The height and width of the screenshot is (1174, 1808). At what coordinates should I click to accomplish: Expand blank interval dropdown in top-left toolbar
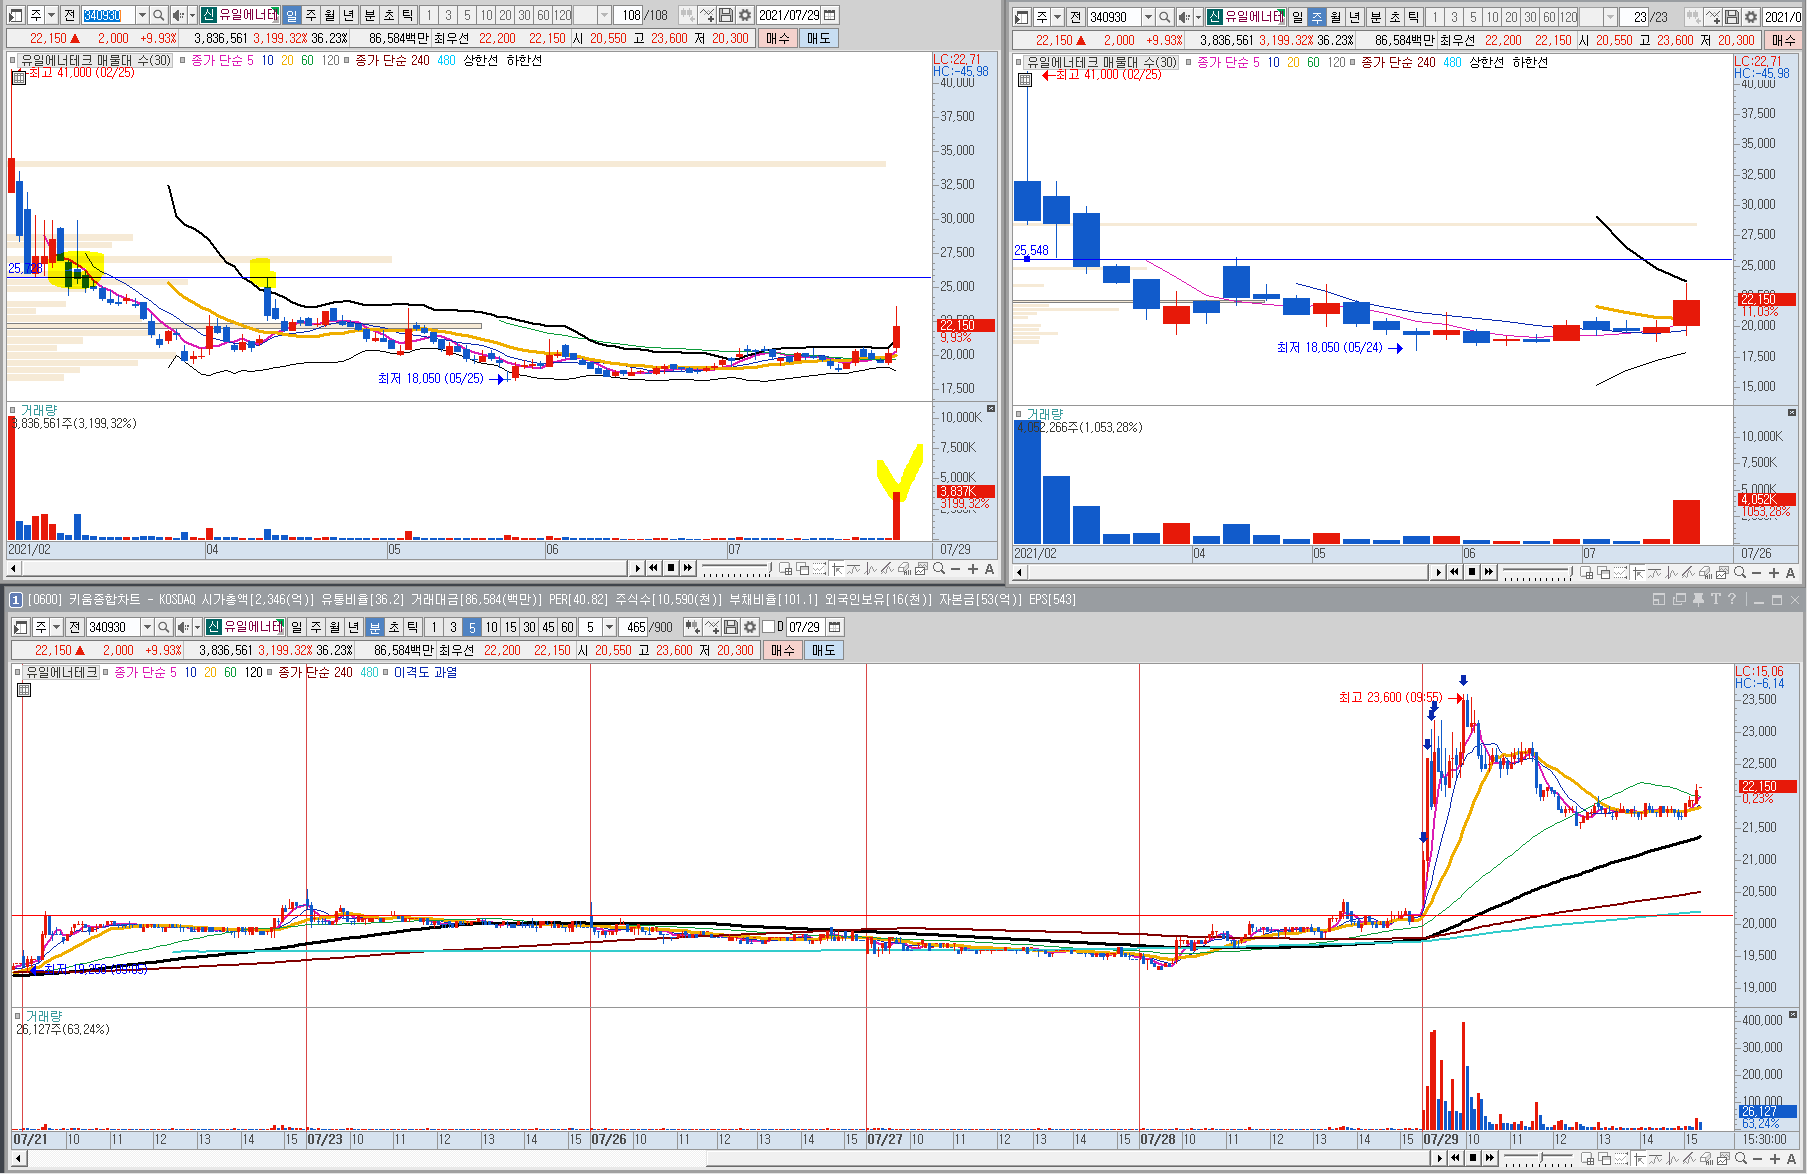click(x=604, y=15)
